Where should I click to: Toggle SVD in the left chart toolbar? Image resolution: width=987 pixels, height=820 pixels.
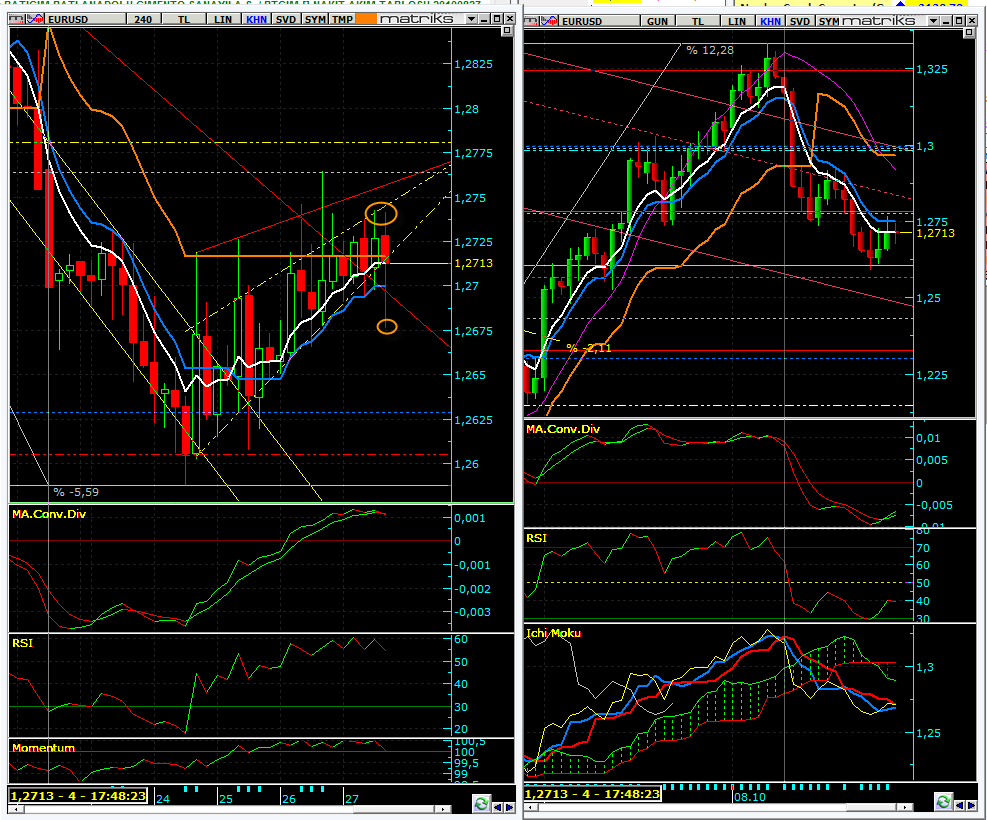[286, 19]
